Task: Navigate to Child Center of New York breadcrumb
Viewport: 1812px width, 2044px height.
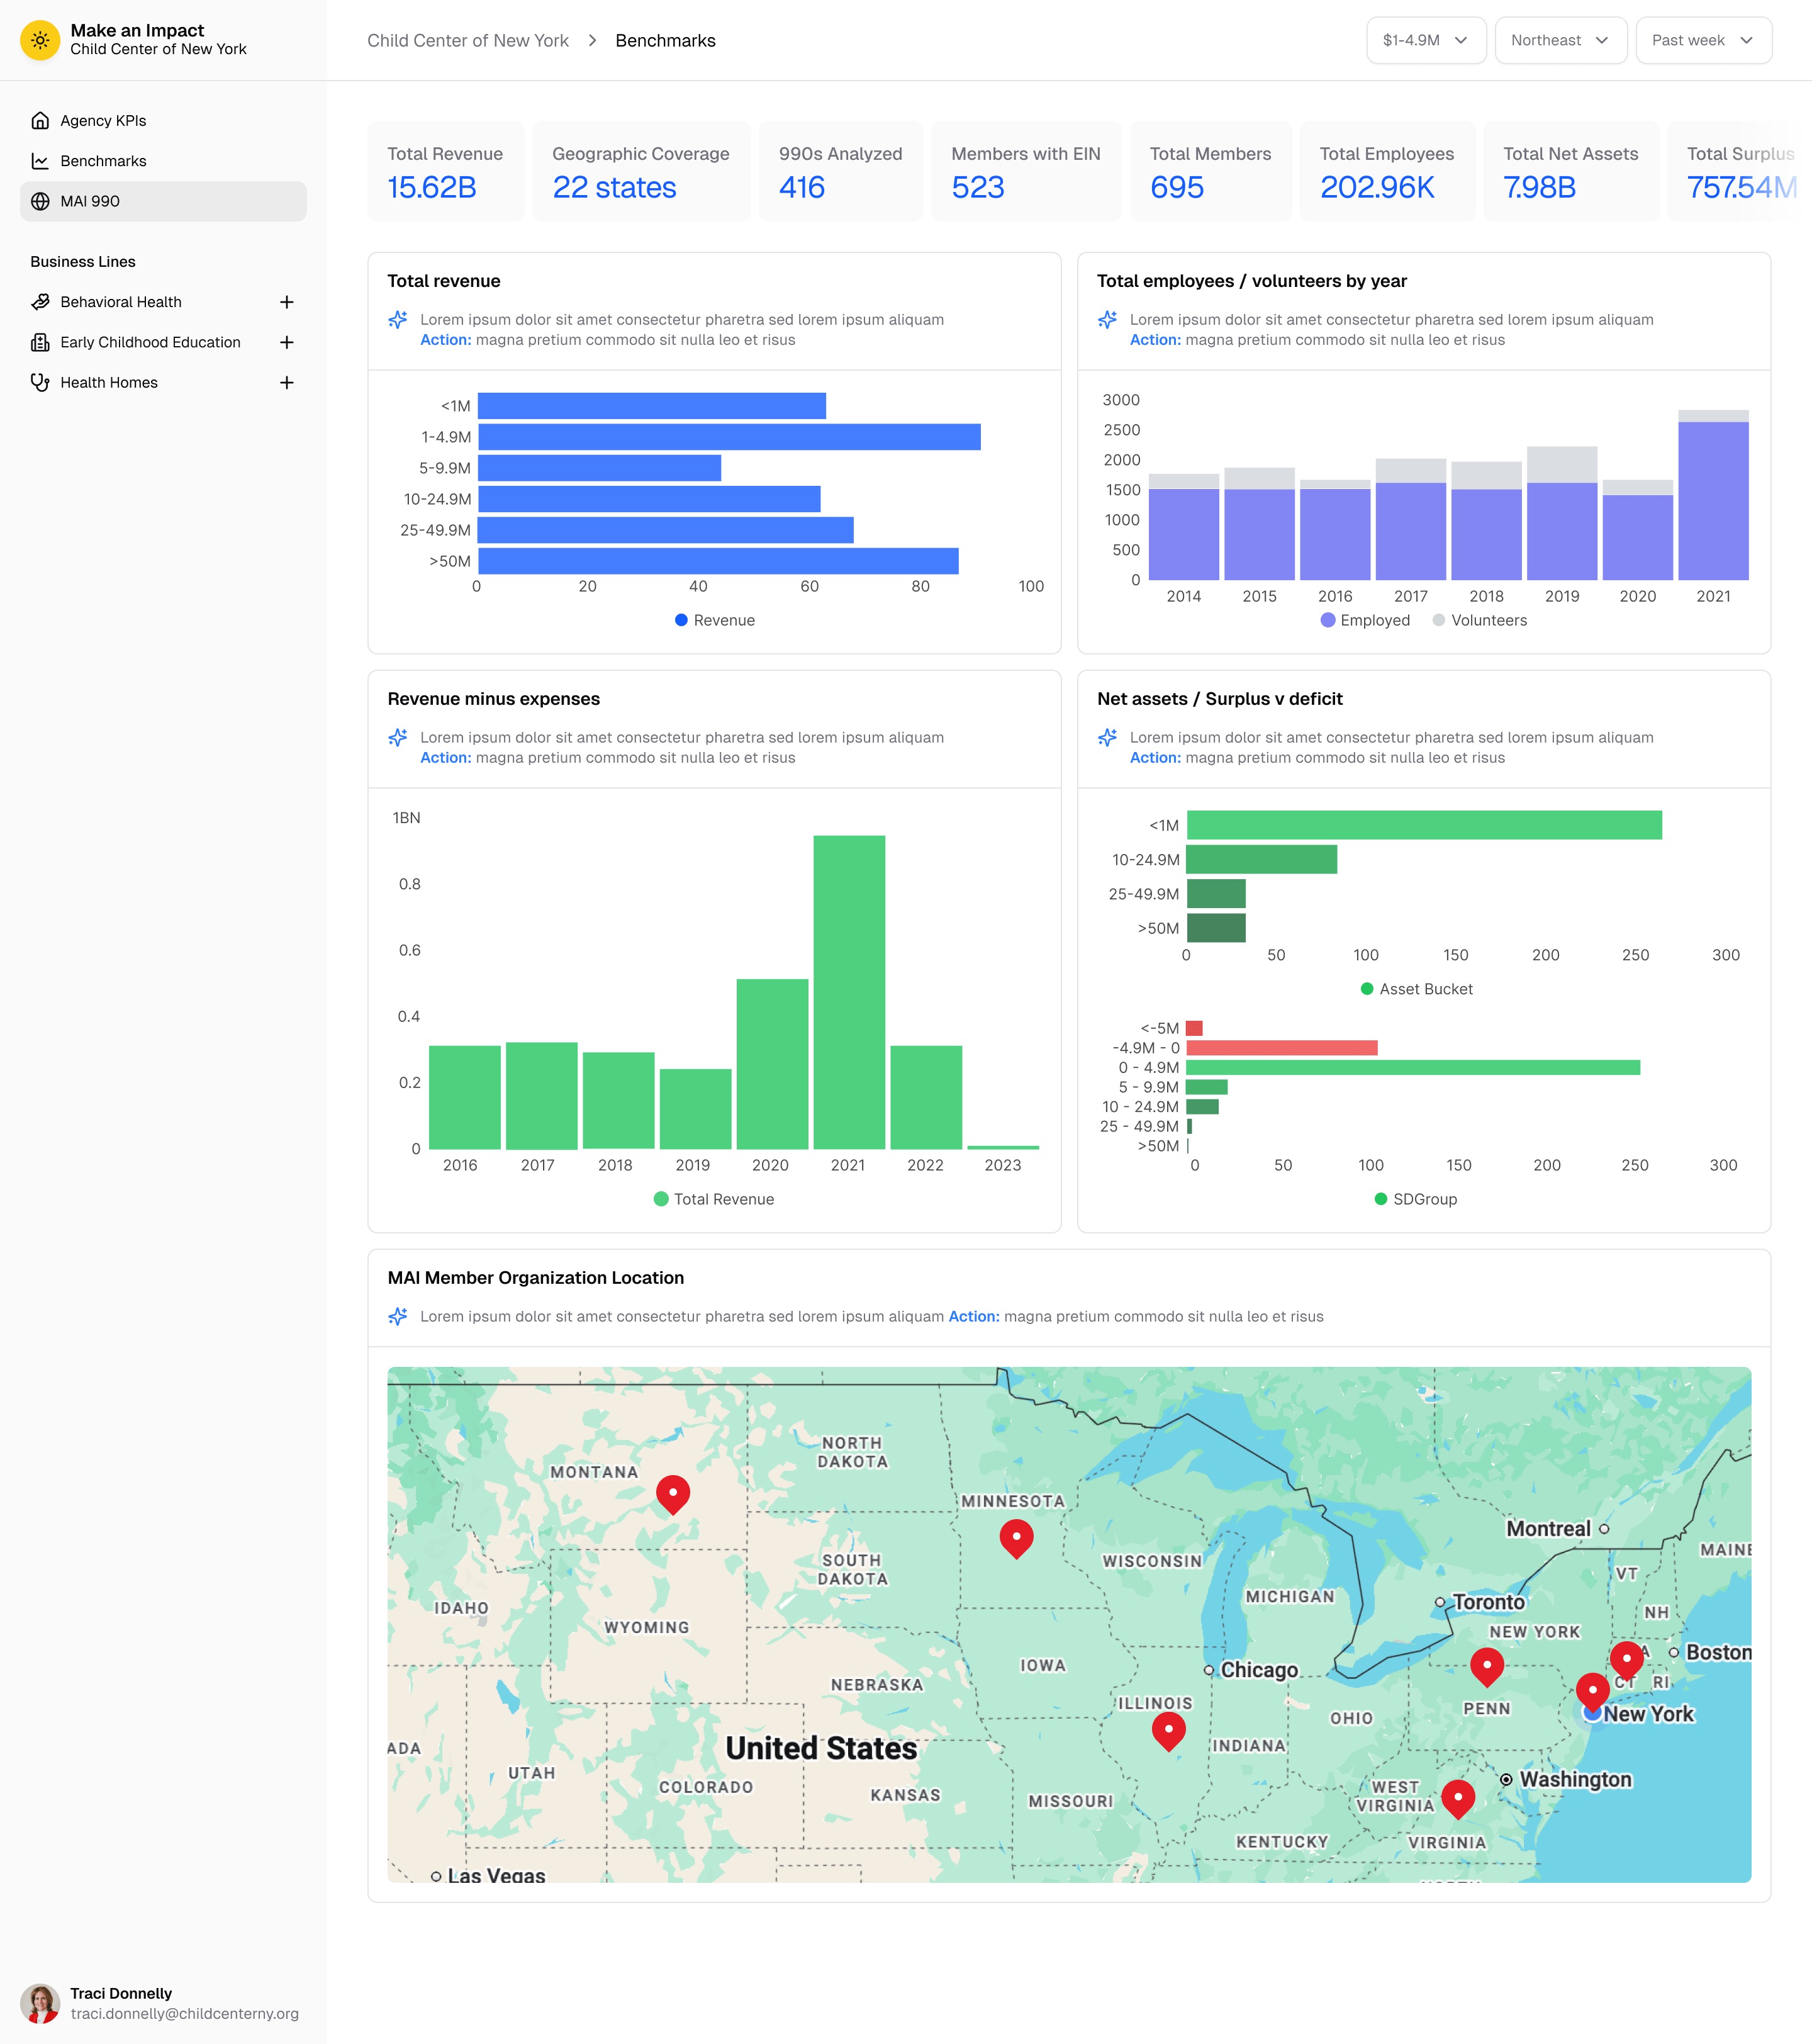Action: tap(468, 40)
